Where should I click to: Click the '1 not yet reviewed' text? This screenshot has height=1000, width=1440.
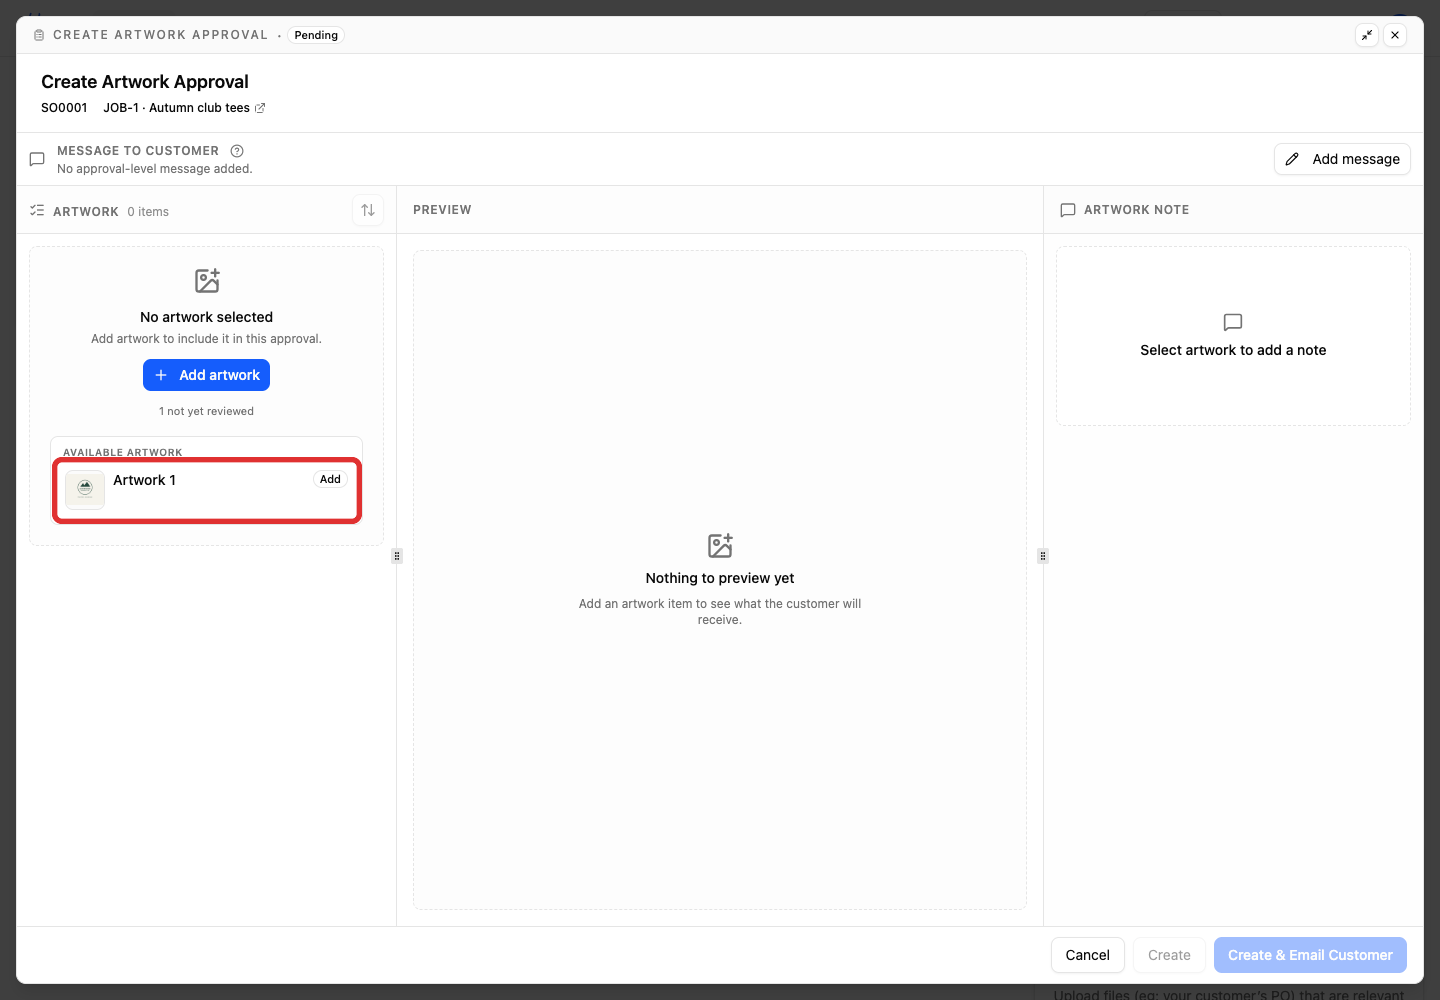pos(206,411)
